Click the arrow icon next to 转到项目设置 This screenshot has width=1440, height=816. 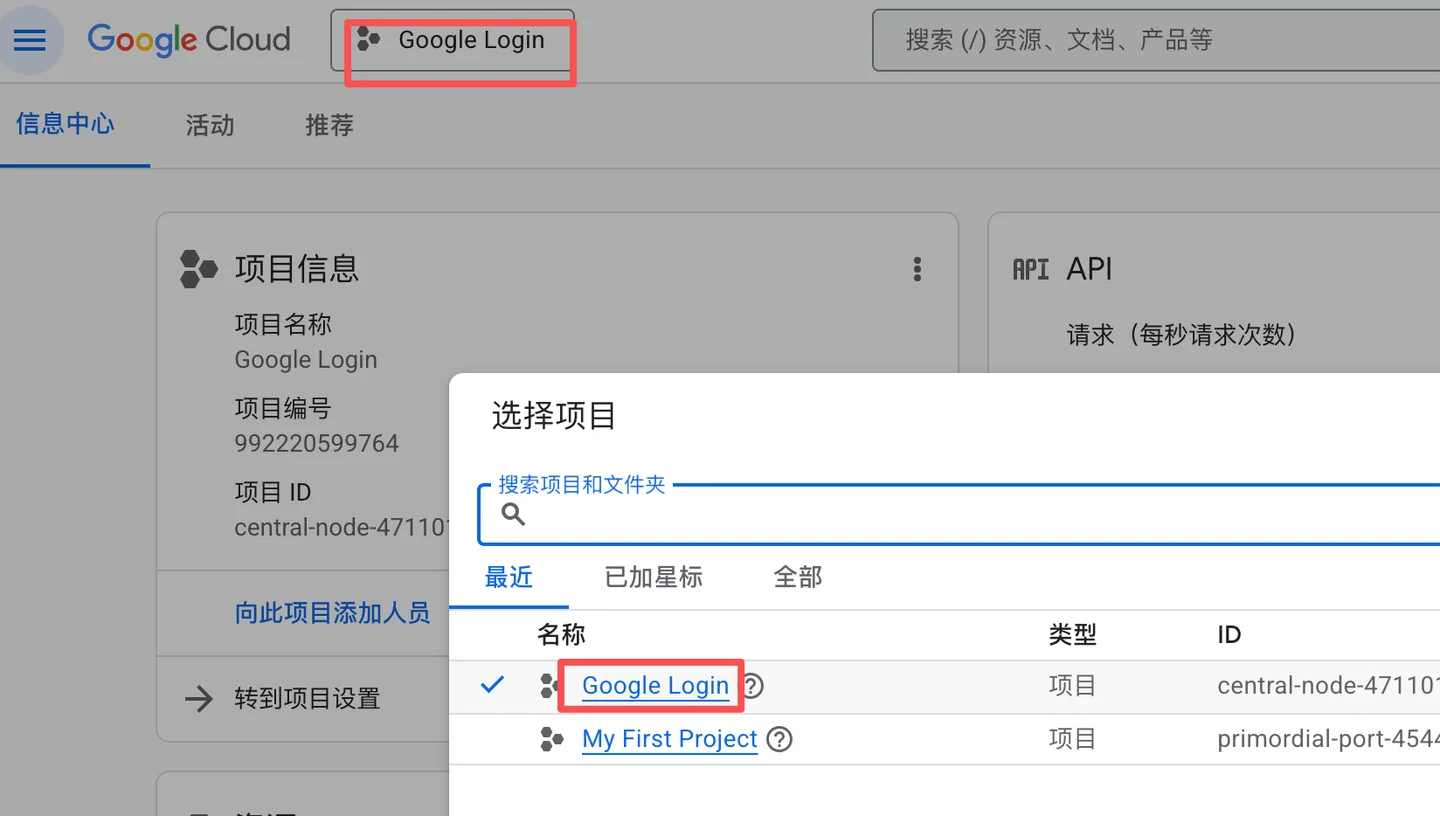[x=197, y=699]
